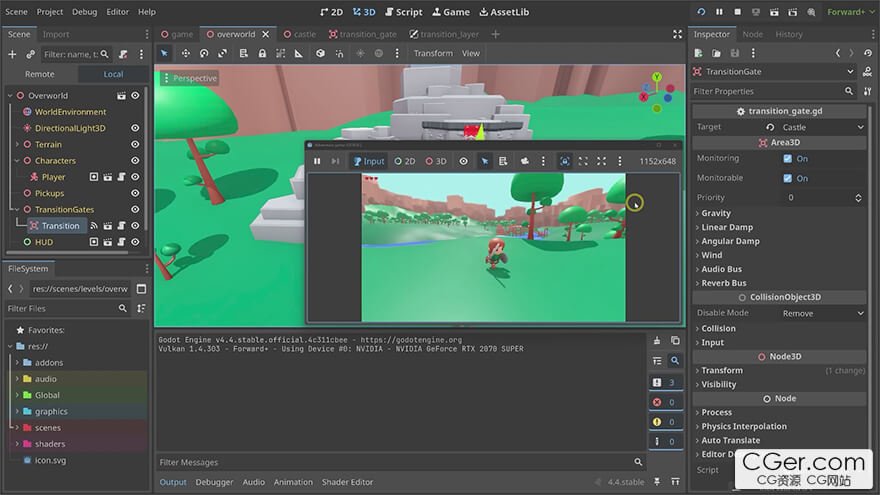Select 3D mode in game toolbar

[x=436, y=161]
